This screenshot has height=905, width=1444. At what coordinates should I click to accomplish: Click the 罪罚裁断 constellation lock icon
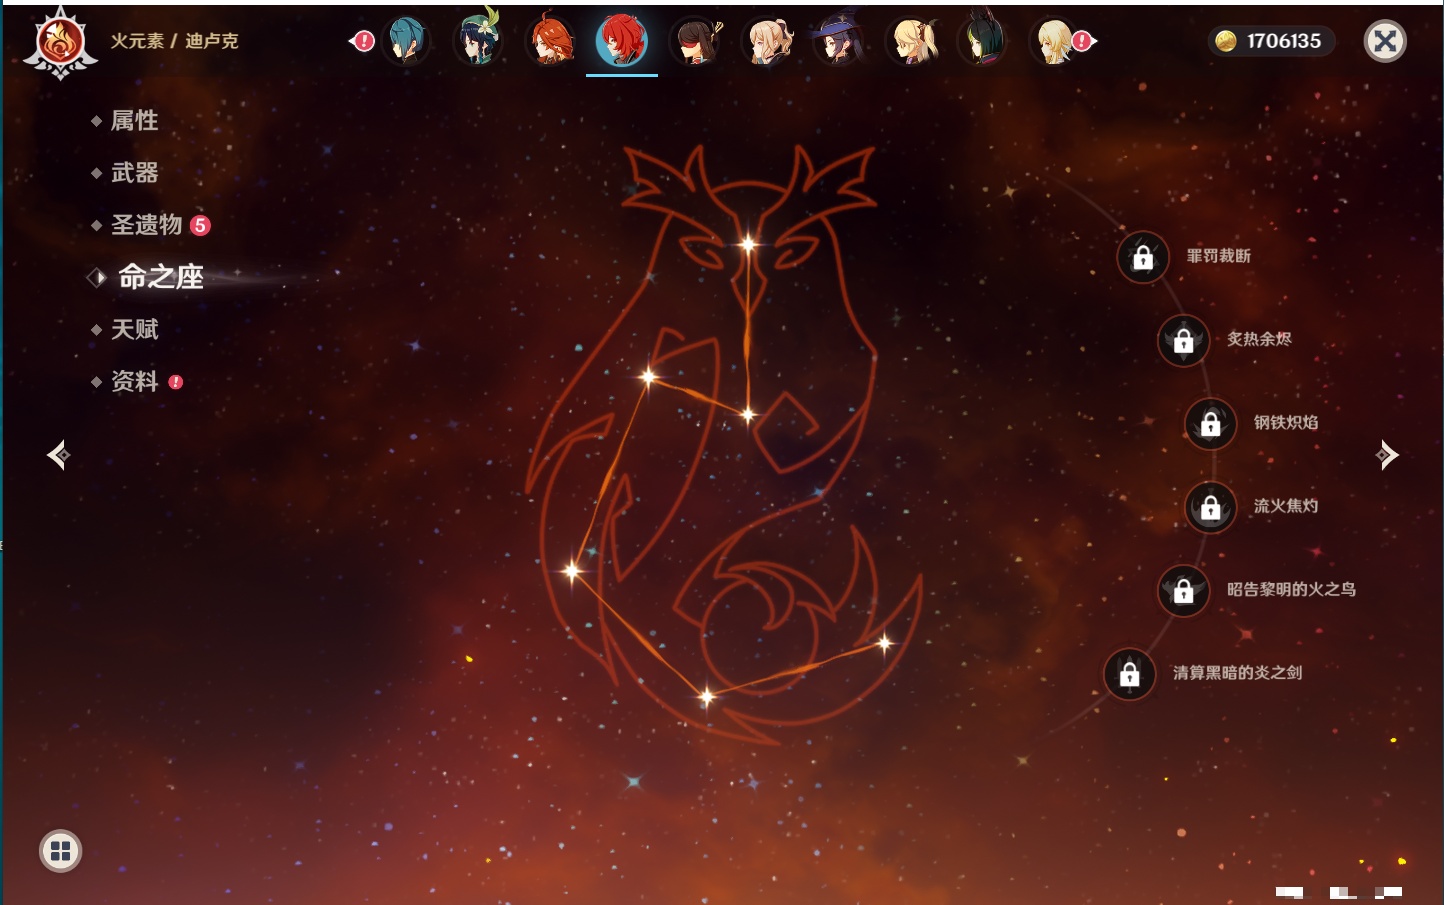click(x=1143, y=257)
